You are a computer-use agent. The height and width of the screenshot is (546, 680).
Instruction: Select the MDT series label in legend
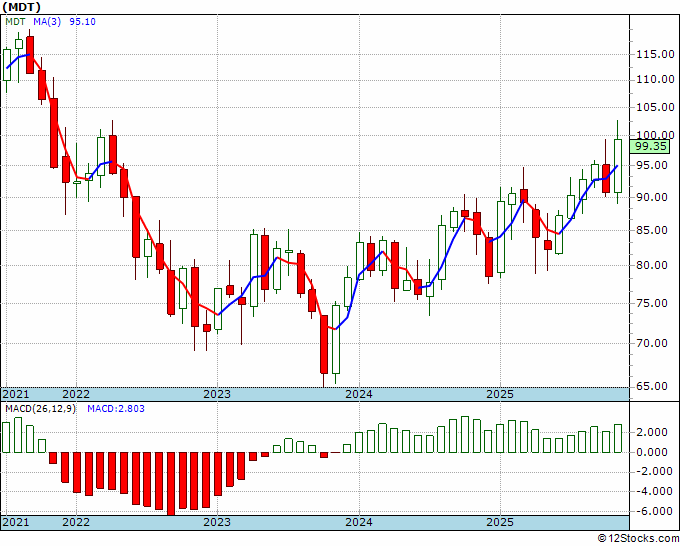15,22
